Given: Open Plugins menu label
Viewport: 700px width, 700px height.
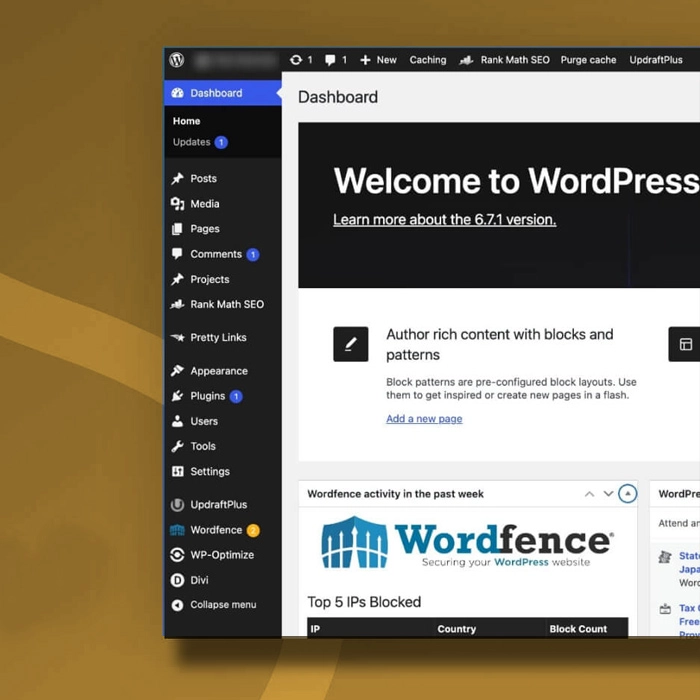Looking at the screenshot, I should (x=208, y=396).
